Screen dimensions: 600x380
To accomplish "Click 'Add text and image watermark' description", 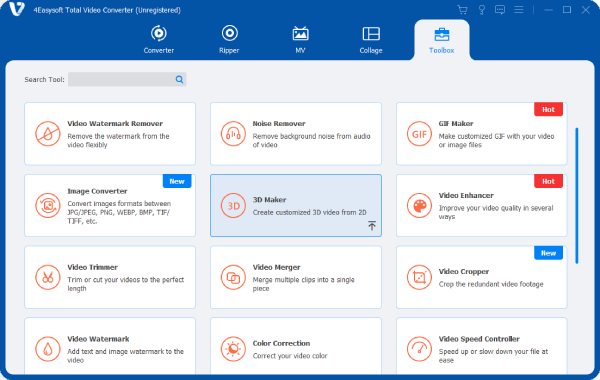I will pyautogui.click(x=126, y=356).
